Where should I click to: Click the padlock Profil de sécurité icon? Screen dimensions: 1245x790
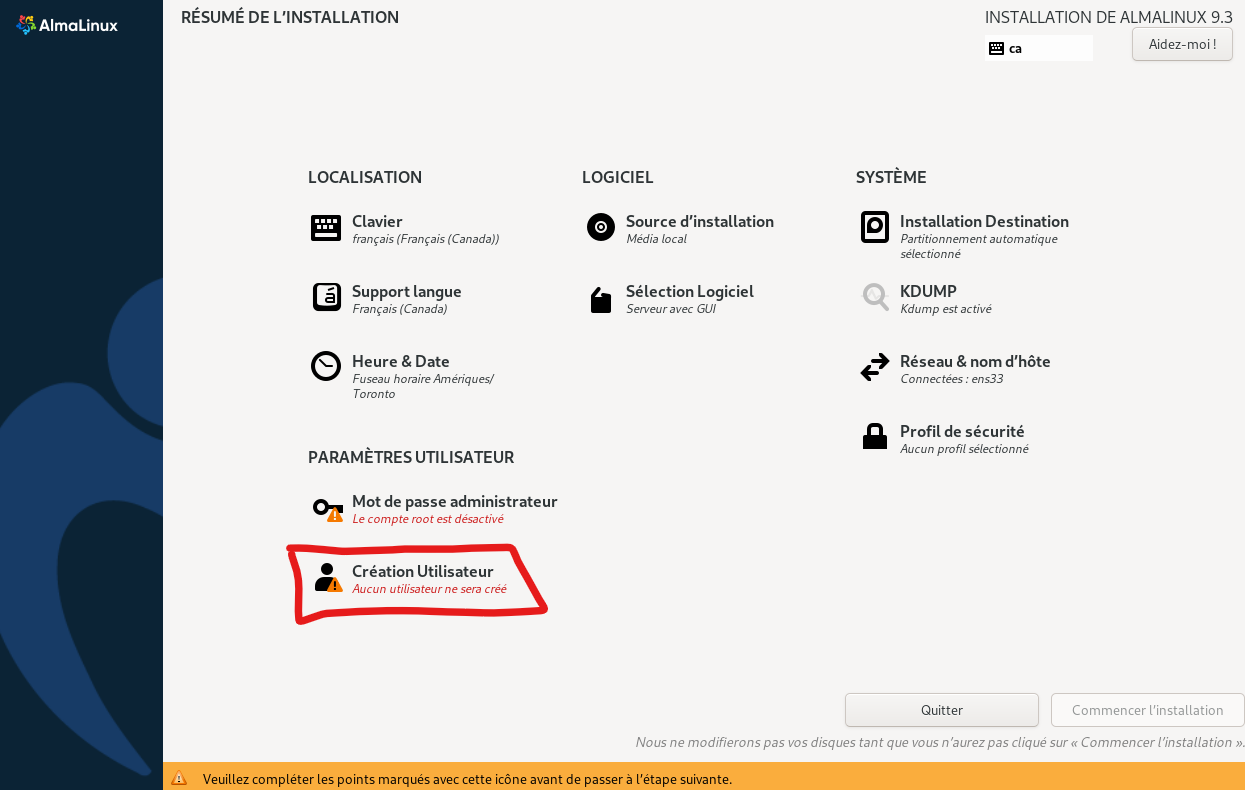pyautogui.click(x=874, y=436)
